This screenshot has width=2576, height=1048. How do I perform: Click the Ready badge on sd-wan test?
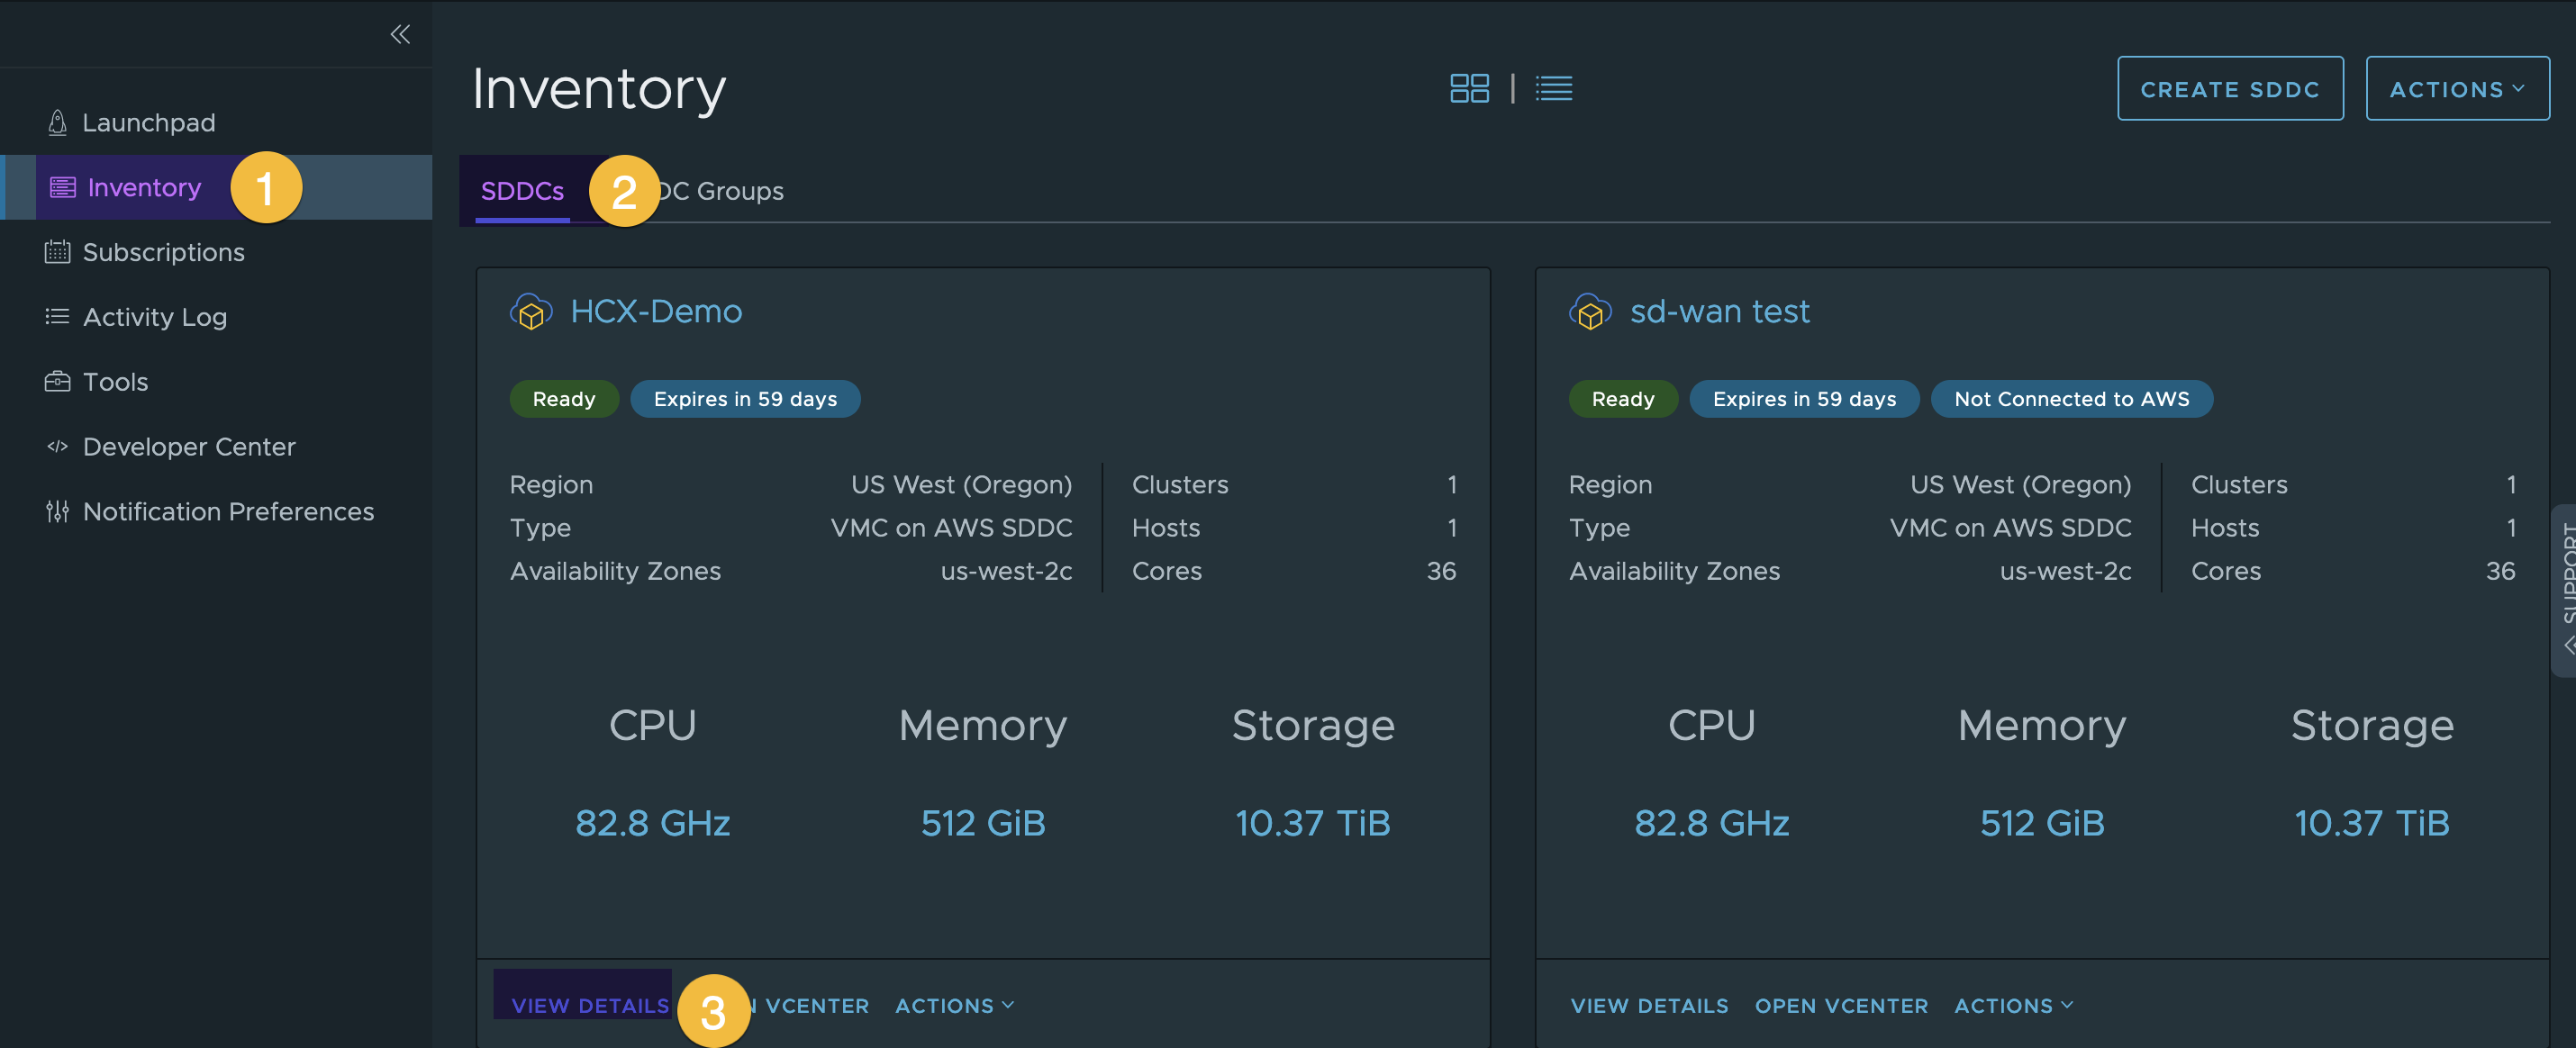(1623, 399)
